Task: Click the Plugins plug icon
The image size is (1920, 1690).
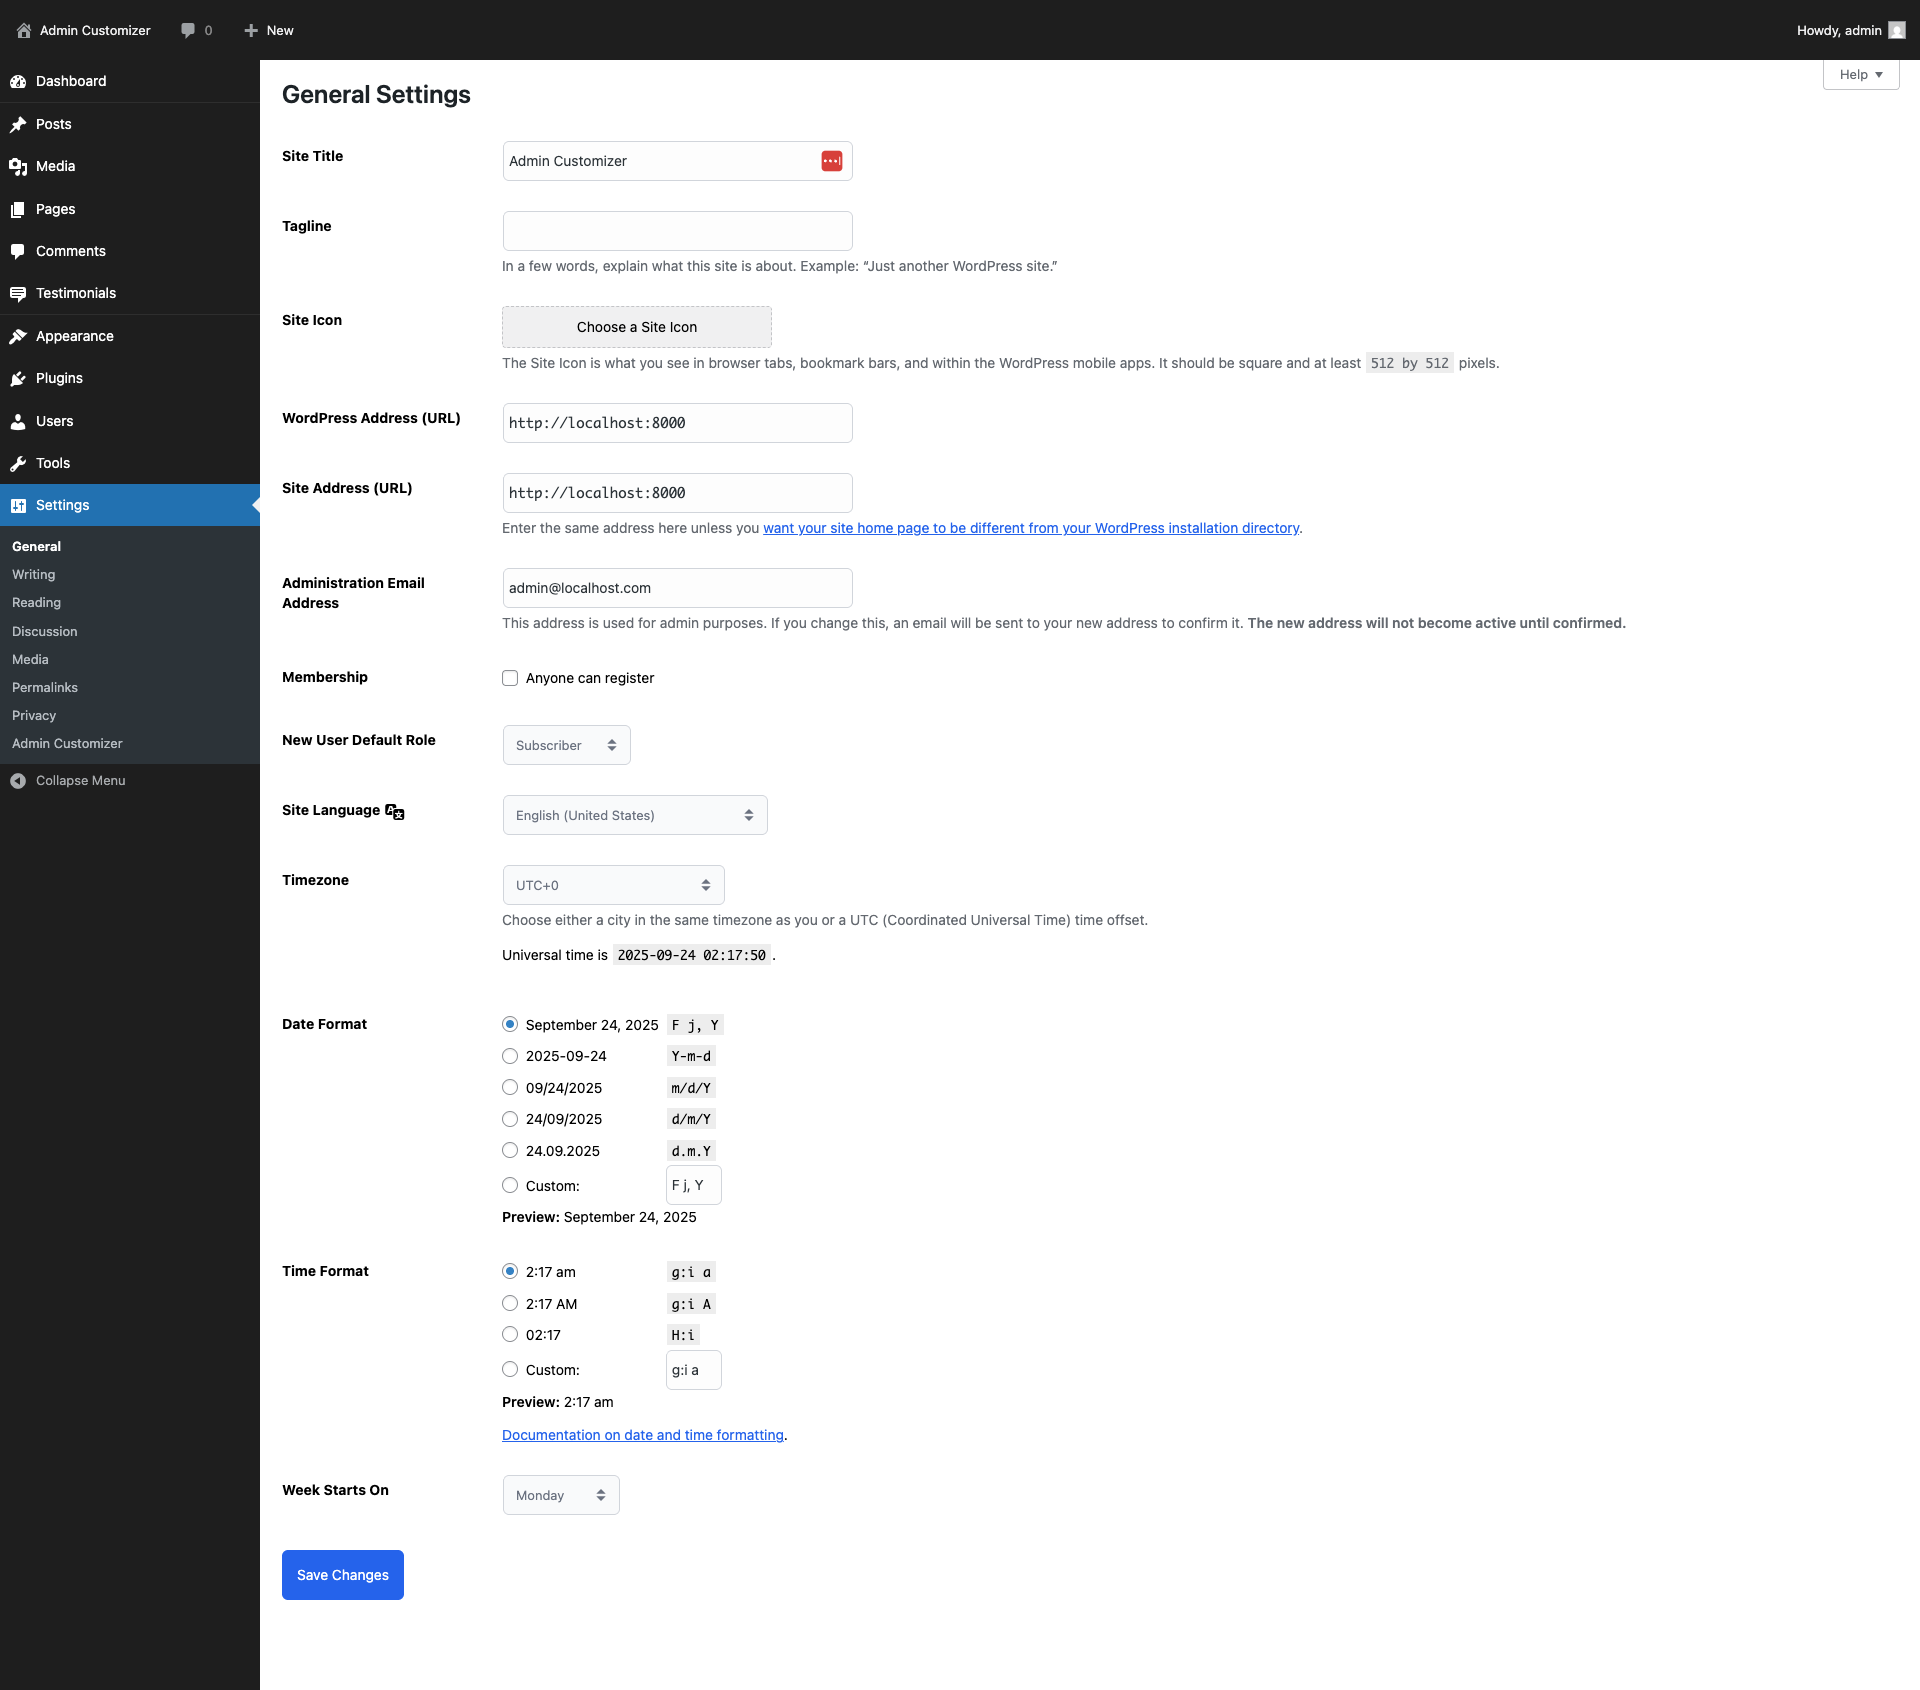Action: 18,378
